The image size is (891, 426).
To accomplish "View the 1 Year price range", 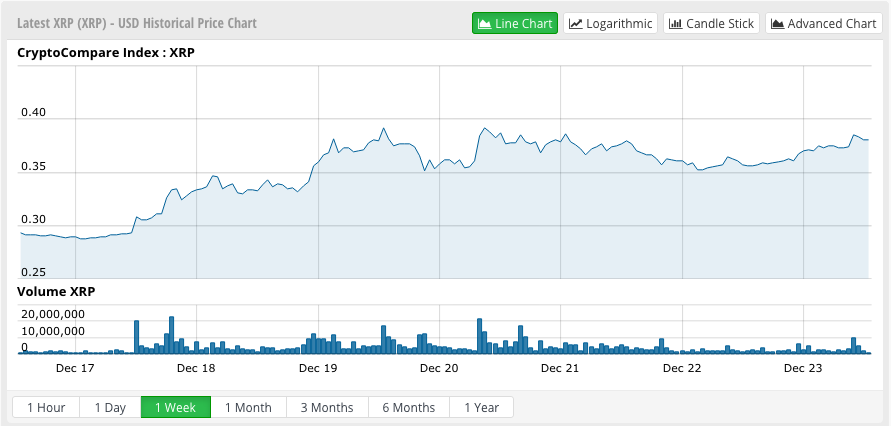I will pos(482,407).
